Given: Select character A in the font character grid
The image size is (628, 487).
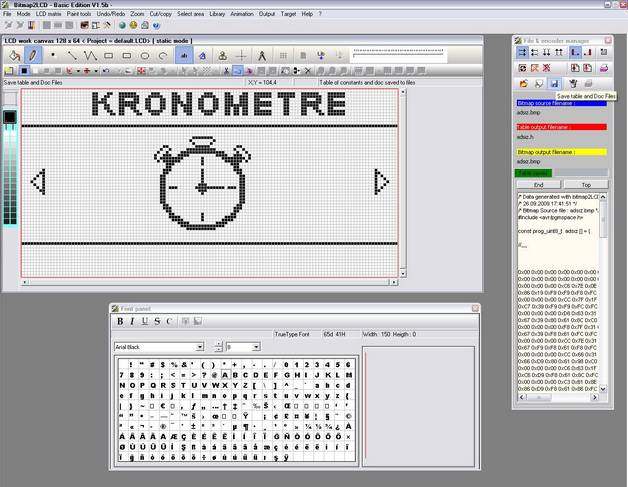Looking at the screenshot, I should pos(225,375).
